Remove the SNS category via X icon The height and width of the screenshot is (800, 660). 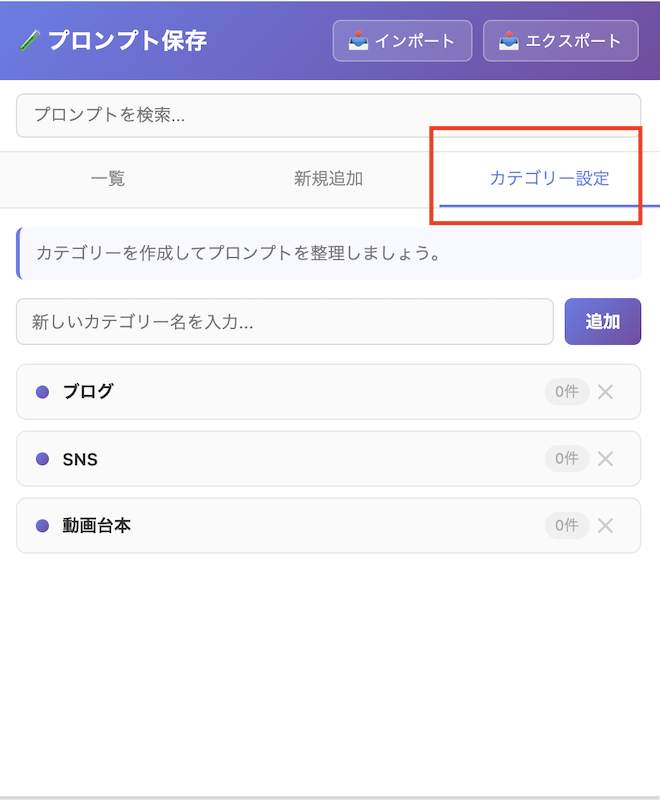(x=605, y=459)
